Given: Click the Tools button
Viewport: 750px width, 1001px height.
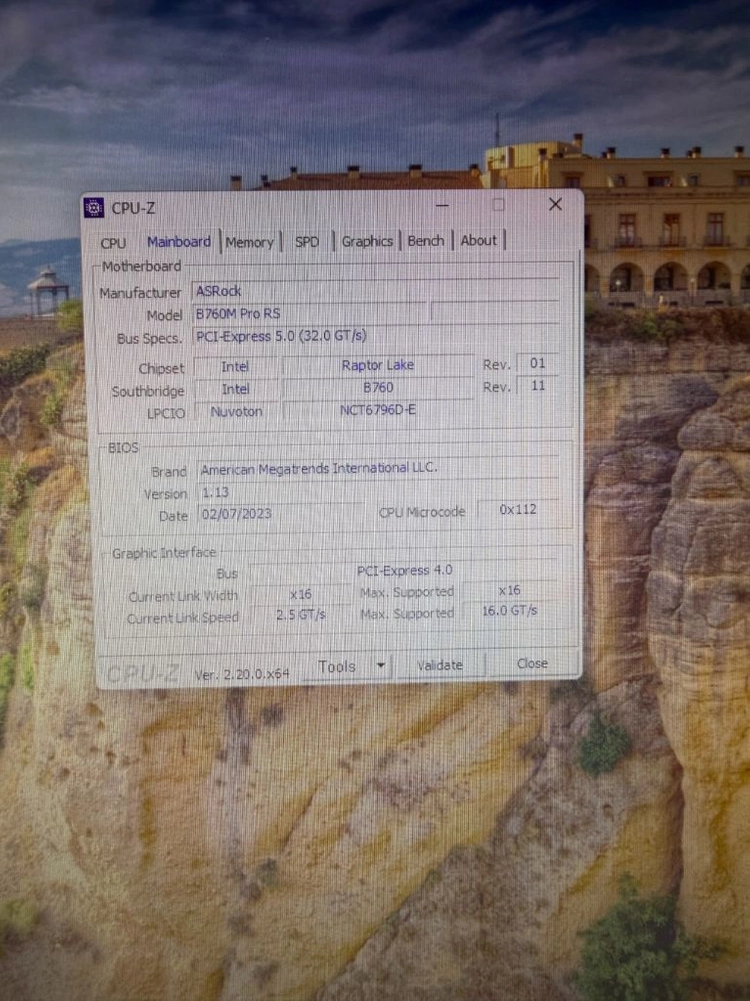Looking at the screenshot, I should [337, 666].
